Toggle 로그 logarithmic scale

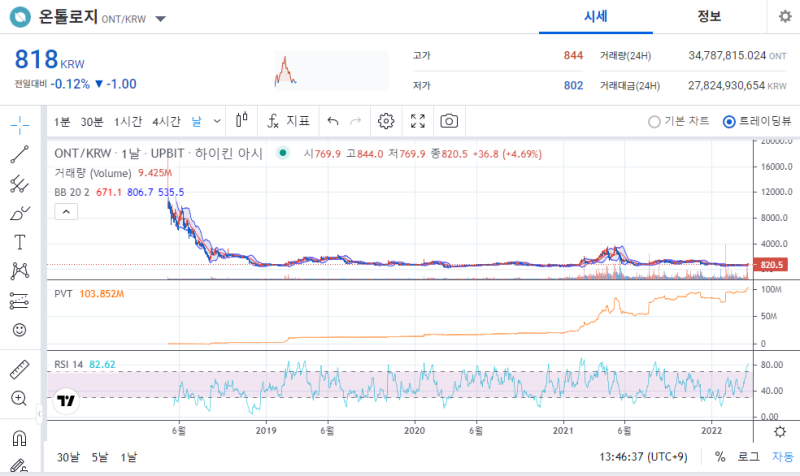[x=748, y=457]
